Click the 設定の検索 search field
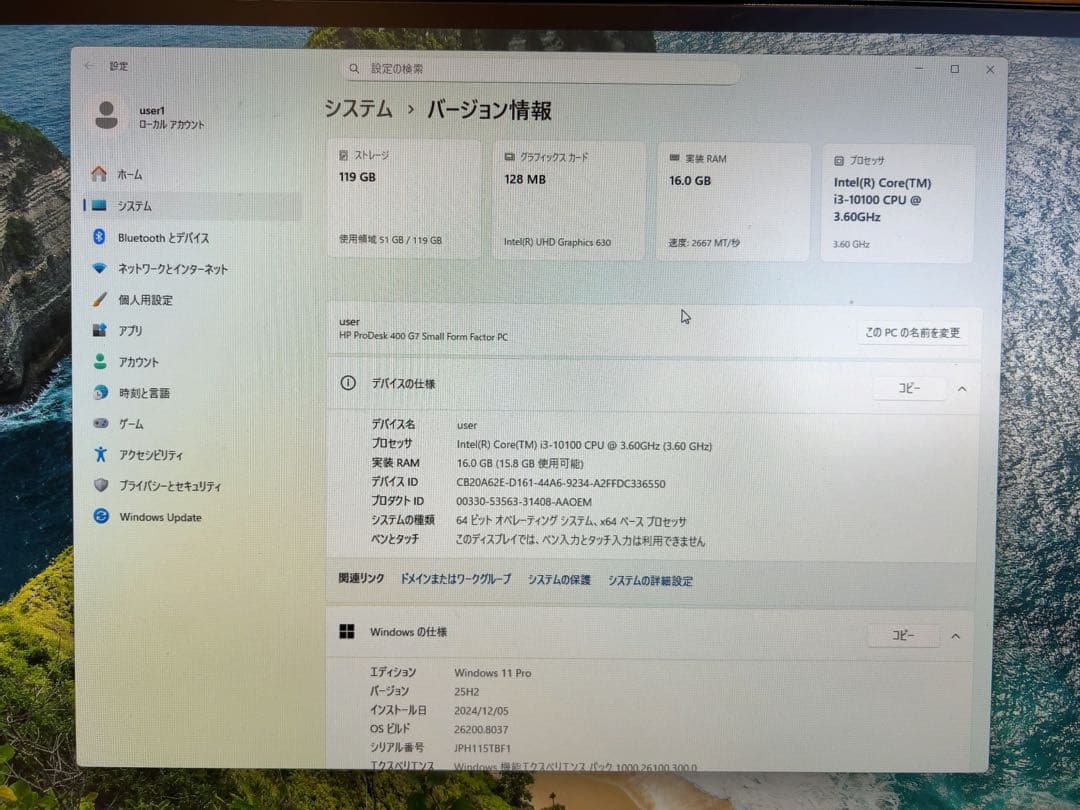Viewport: 1080px width, 810px height. (539, 69)
